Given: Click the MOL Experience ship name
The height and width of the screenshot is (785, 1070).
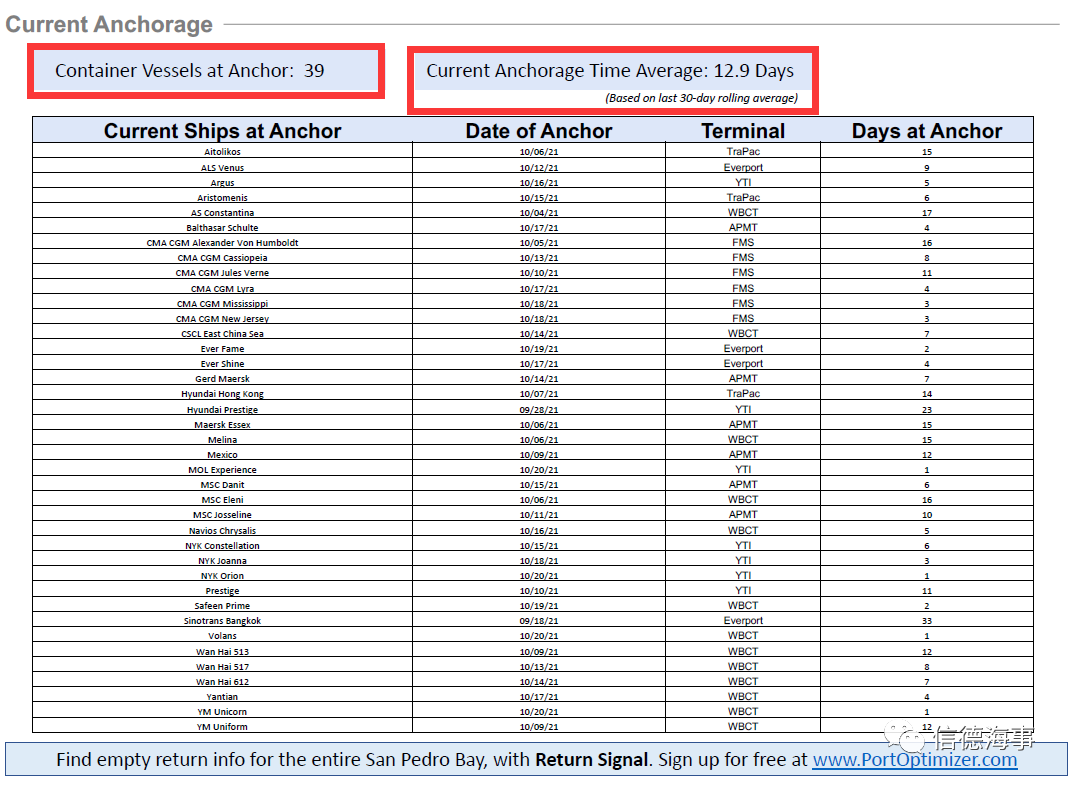Looking at the screenshot, I should pos(222,469).
